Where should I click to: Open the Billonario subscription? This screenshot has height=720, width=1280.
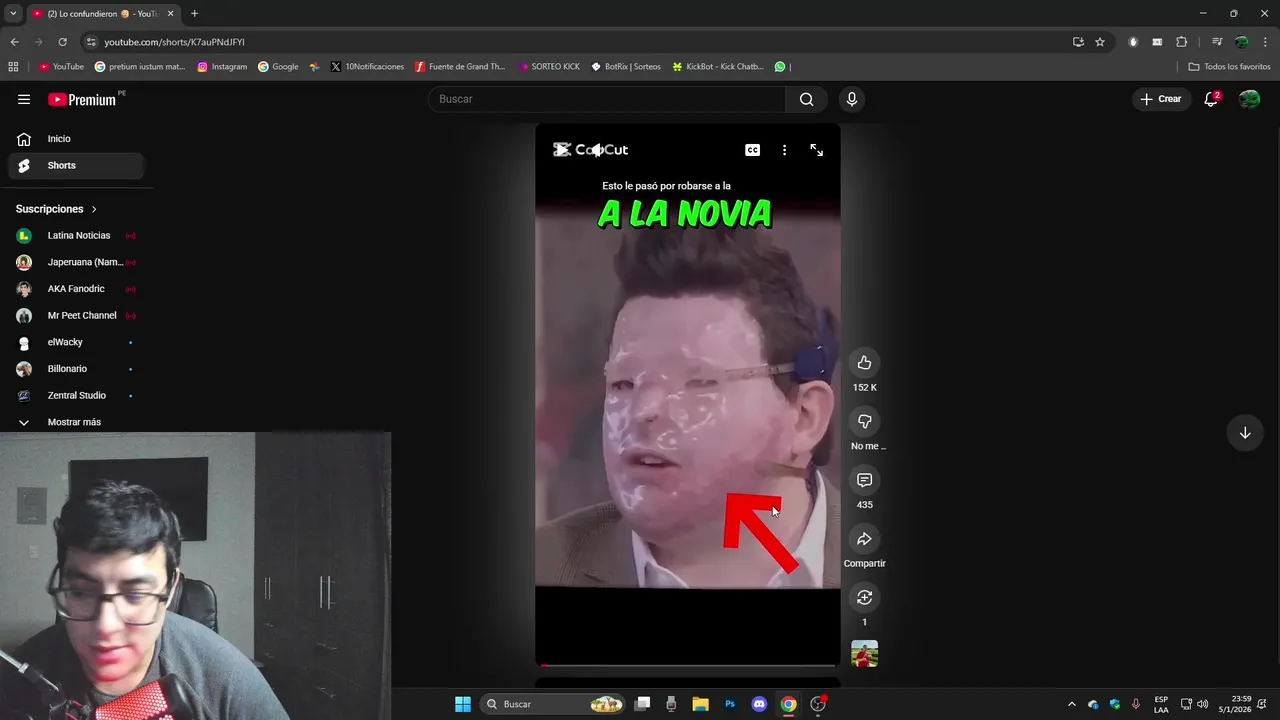[76, 369]
